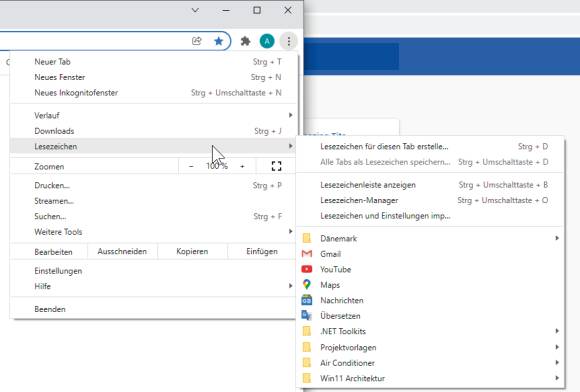The width and height of the screenshot is (580, 392).
Task: Open the Extensions puzzle icon
Action: click(x=245, y=41)
